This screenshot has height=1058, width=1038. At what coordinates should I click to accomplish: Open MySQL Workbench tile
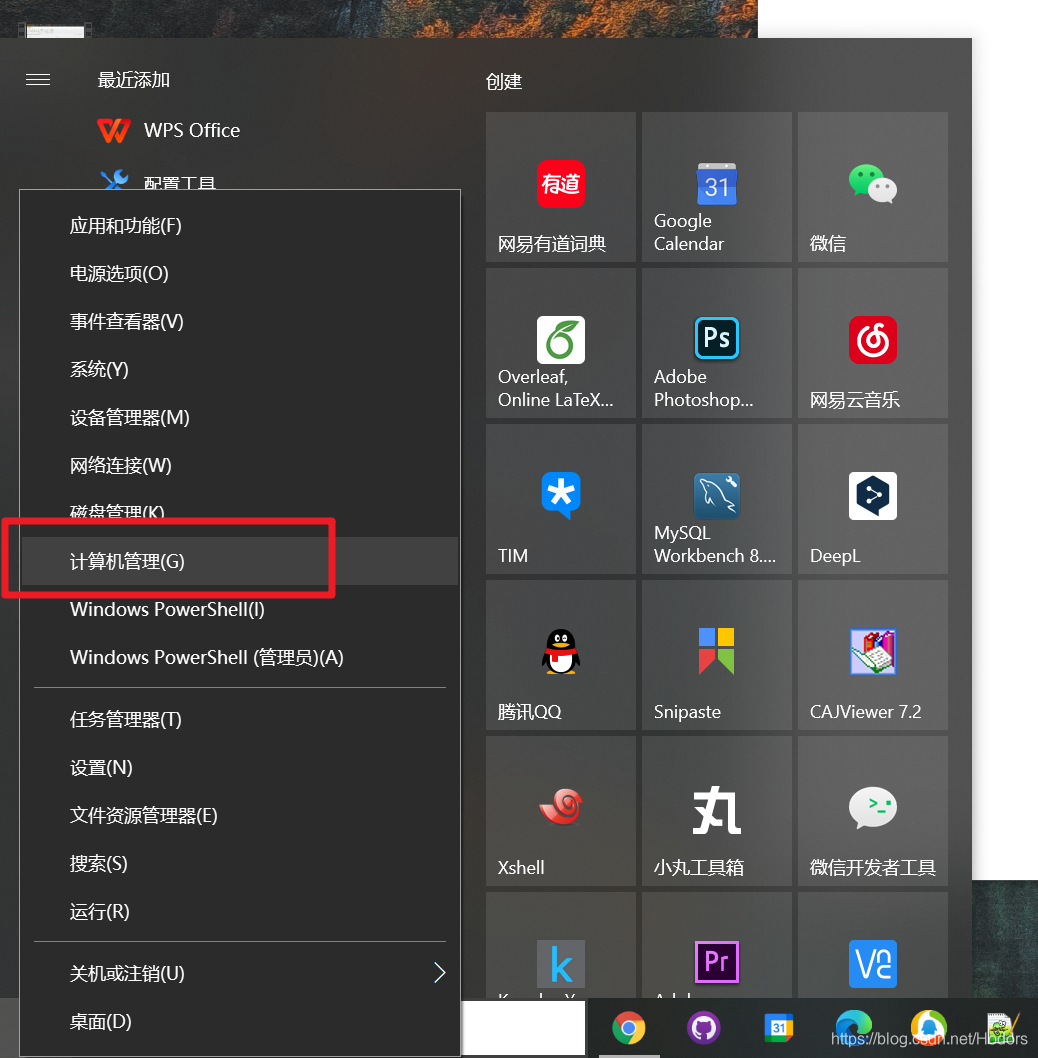(716, 499)
